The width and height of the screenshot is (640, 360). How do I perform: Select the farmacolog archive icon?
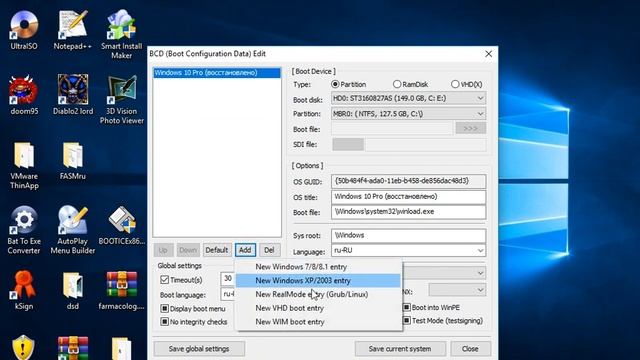coord(122,291)
